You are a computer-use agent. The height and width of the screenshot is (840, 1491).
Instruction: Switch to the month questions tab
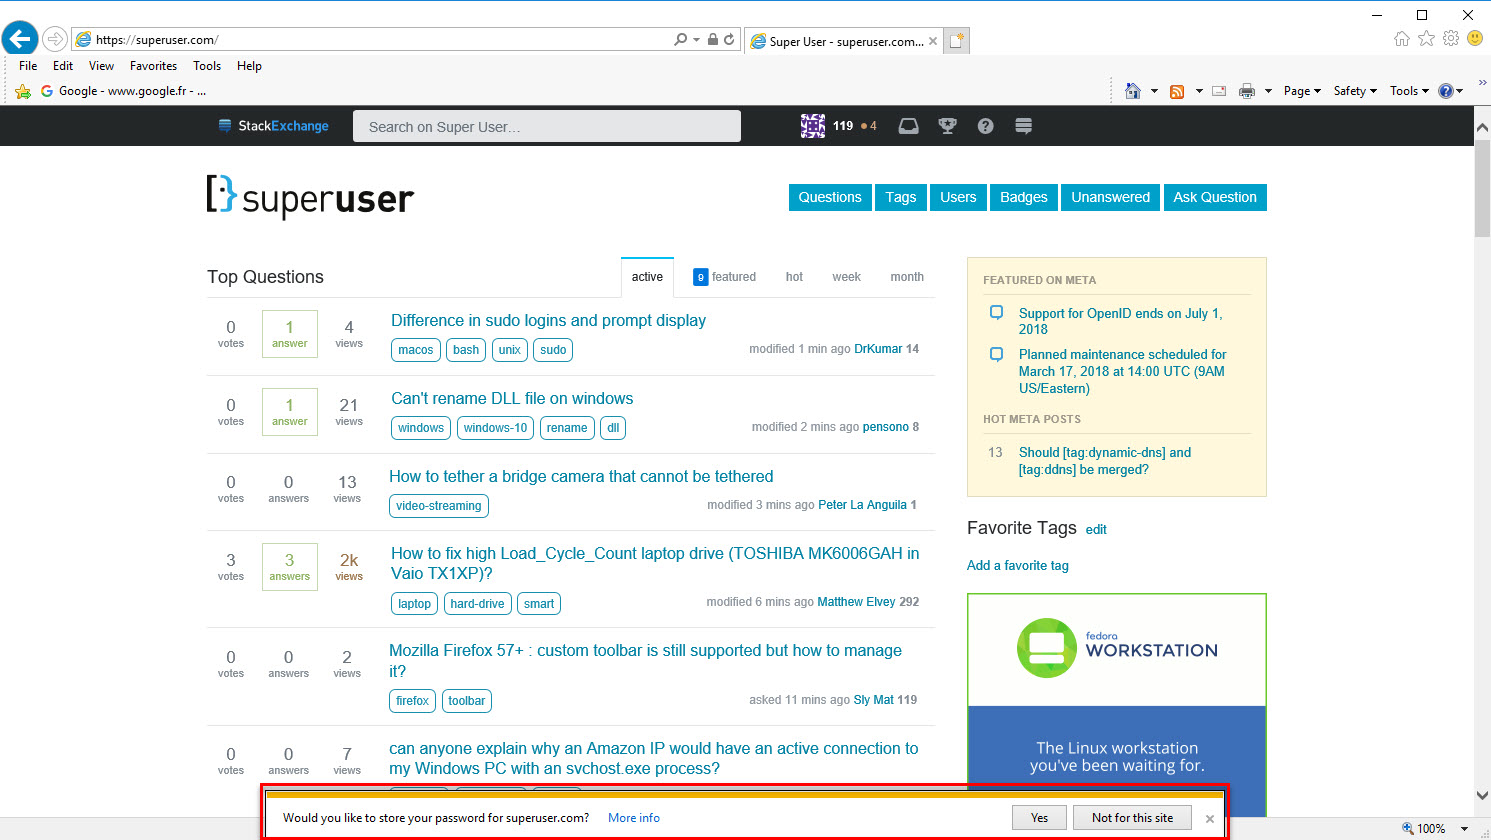[x=907, y=277]
